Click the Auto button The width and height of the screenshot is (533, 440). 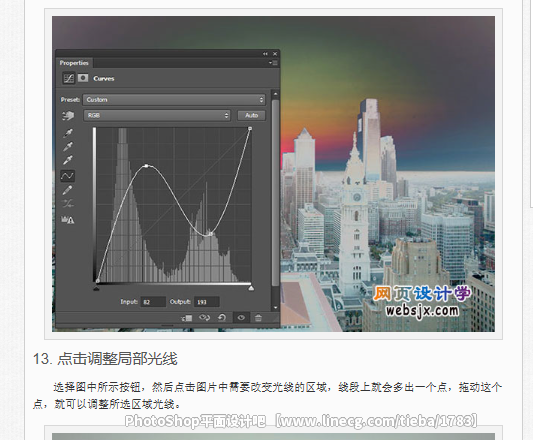click(x=252, y=115)
